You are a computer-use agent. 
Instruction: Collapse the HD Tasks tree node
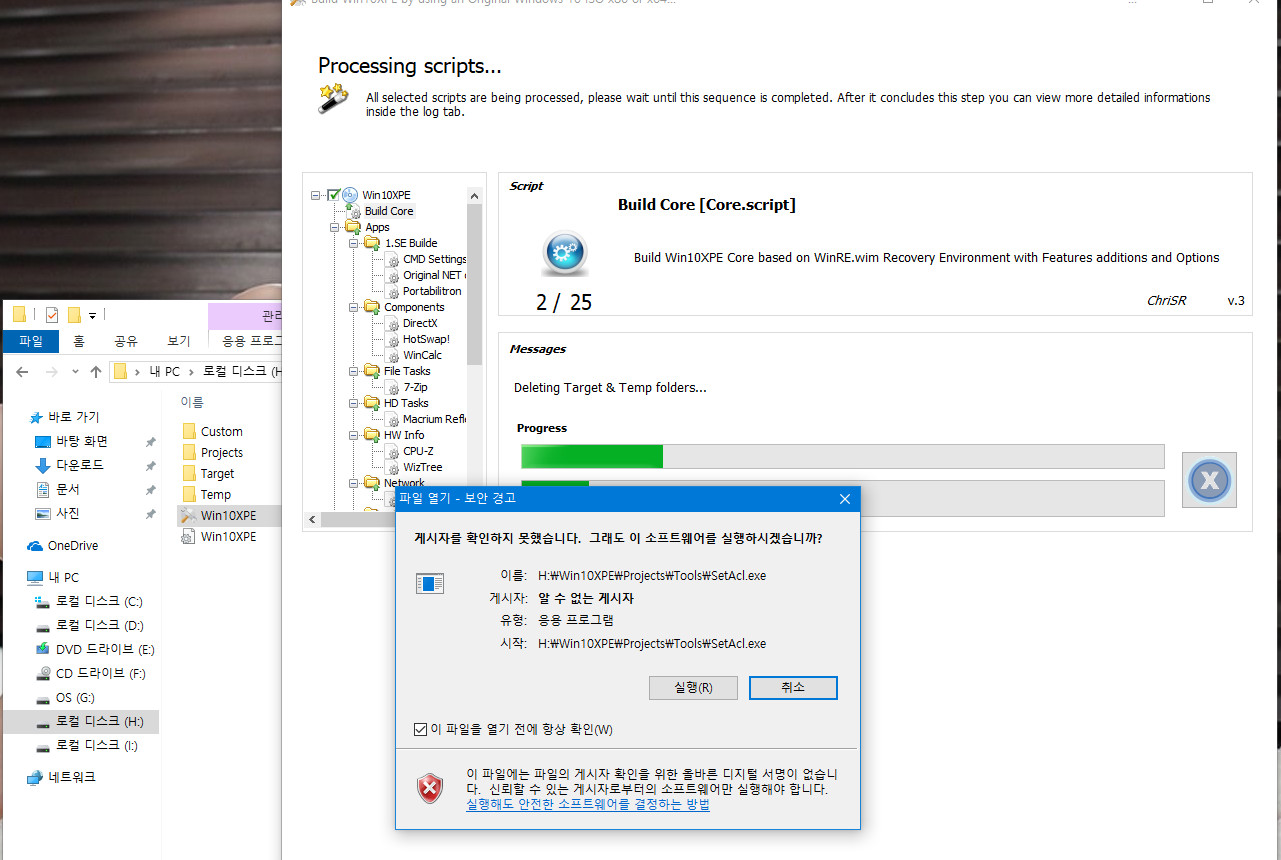point(354,403)
